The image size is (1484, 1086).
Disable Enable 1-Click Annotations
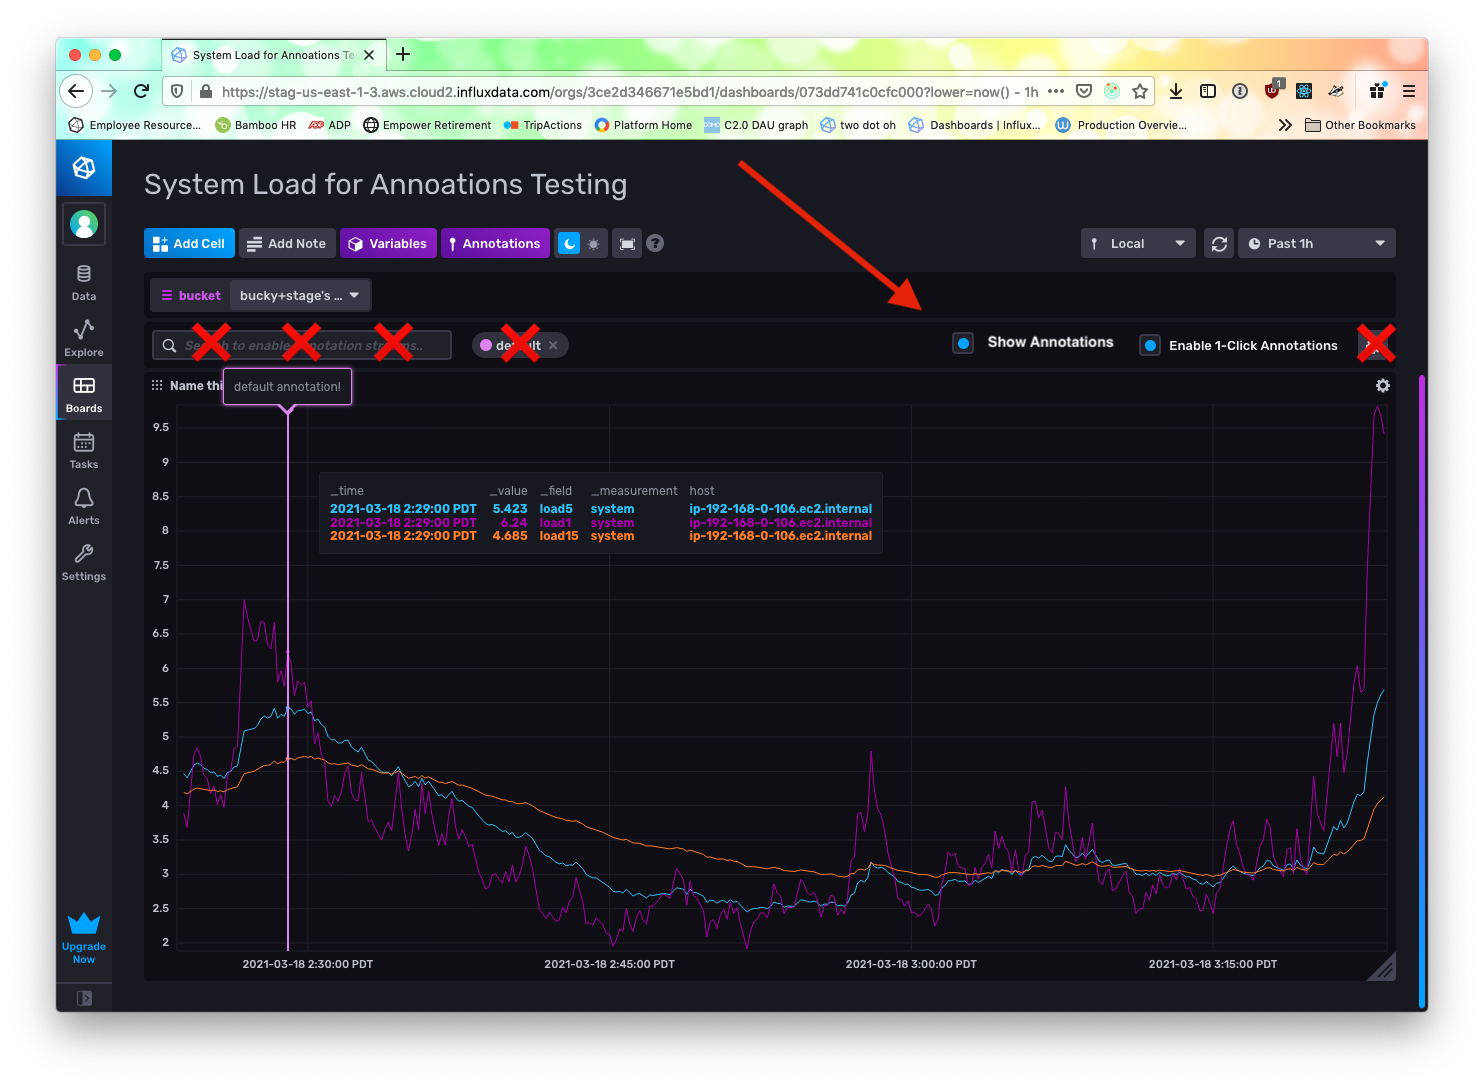coord(1149,344)
